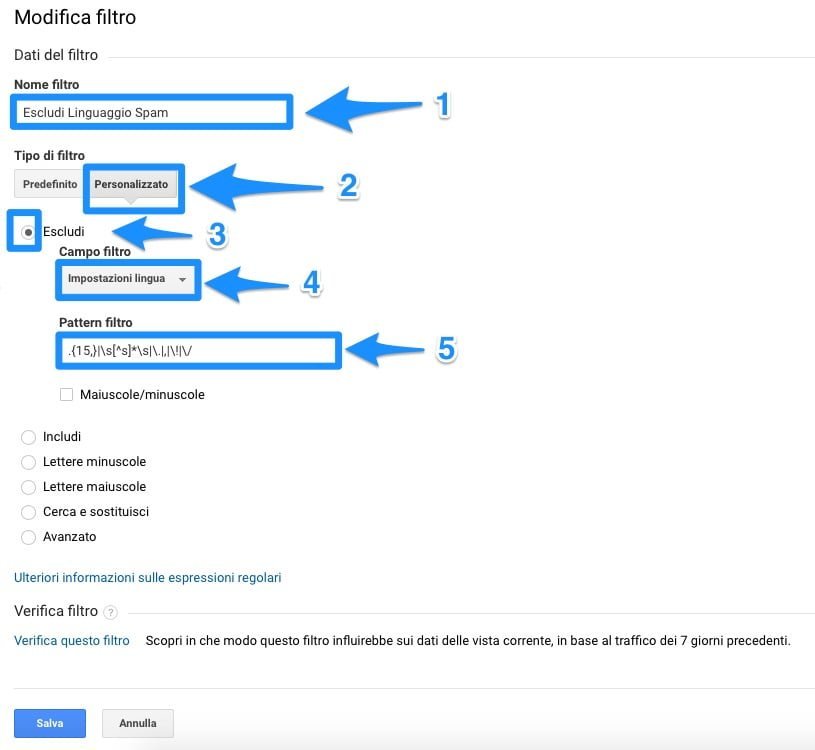Choose the Avanzato filter type
This screenshot has width=815, height=750.
pos(28,537)
